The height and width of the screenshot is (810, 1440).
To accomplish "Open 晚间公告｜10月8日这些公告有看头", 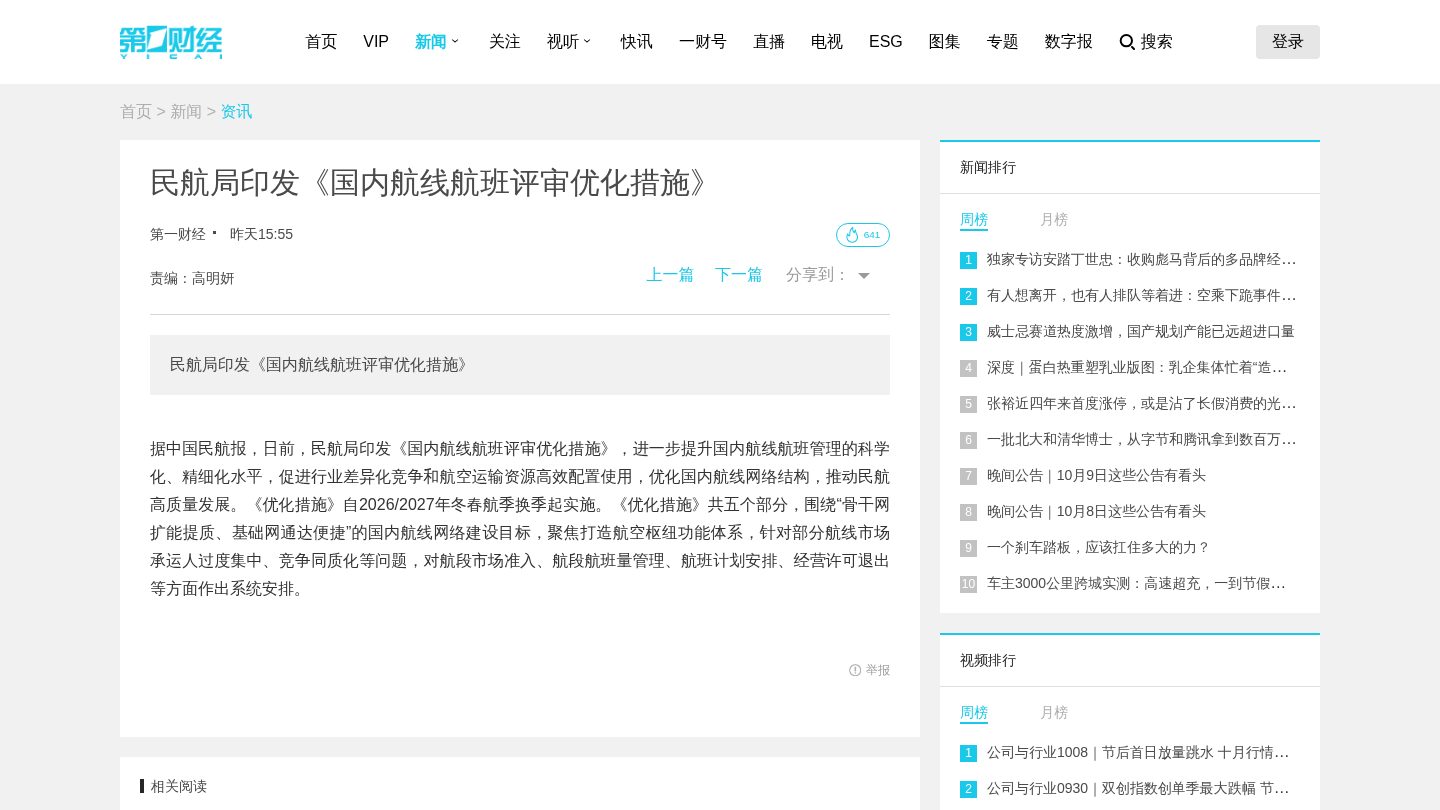I will 1096,512.
